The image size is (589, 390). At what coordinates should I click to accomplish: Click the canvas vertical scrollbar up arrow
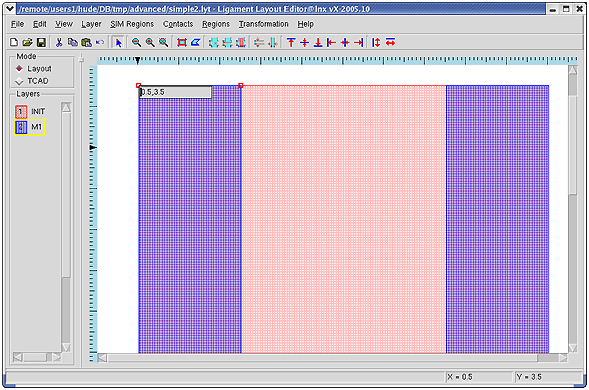pos(573,70)
